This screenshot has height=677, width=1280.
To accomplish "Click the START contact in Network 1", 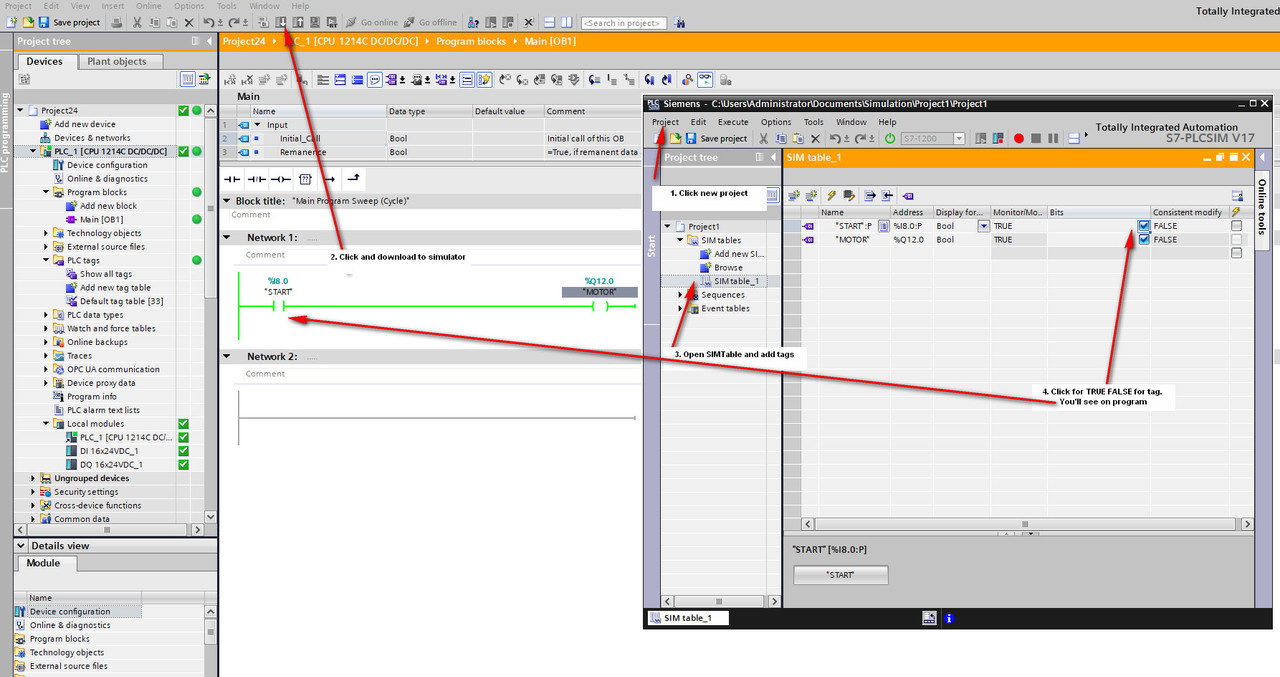I will pyautogui.click(x=278, y=306).
